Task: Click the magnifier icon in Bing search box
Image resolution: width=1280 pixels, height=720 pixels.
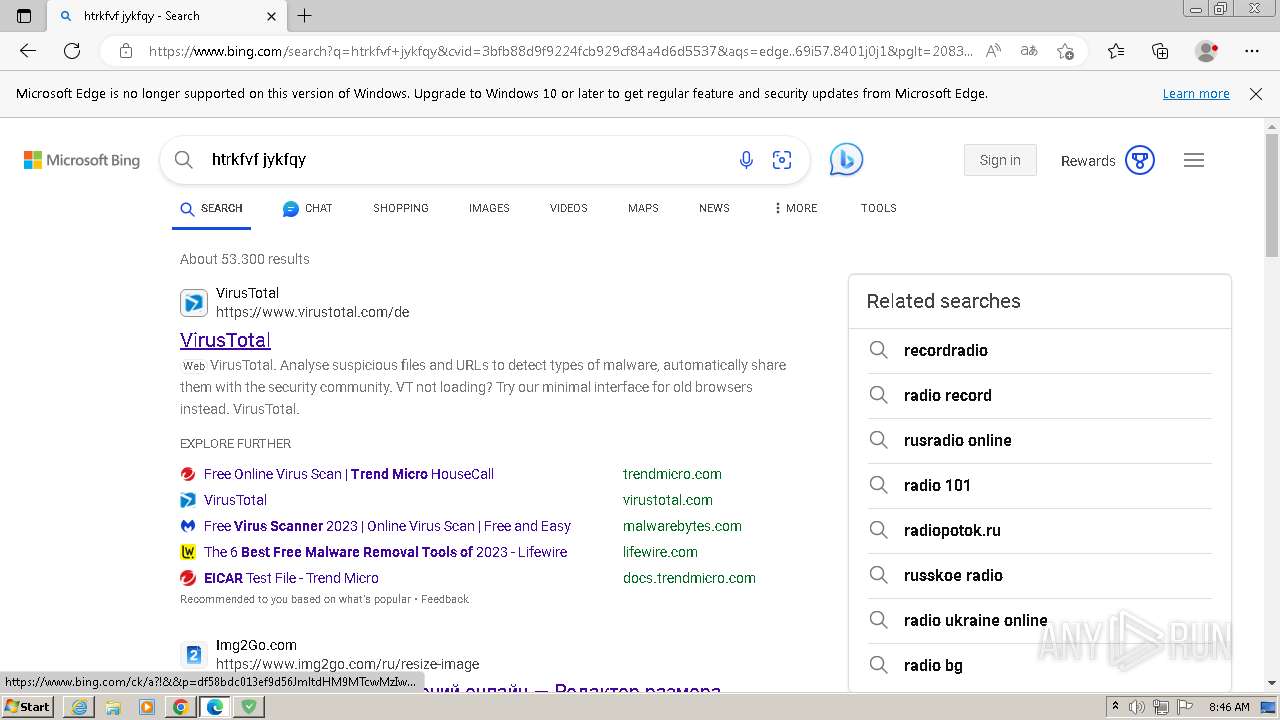Action: (x=183, y=160)
